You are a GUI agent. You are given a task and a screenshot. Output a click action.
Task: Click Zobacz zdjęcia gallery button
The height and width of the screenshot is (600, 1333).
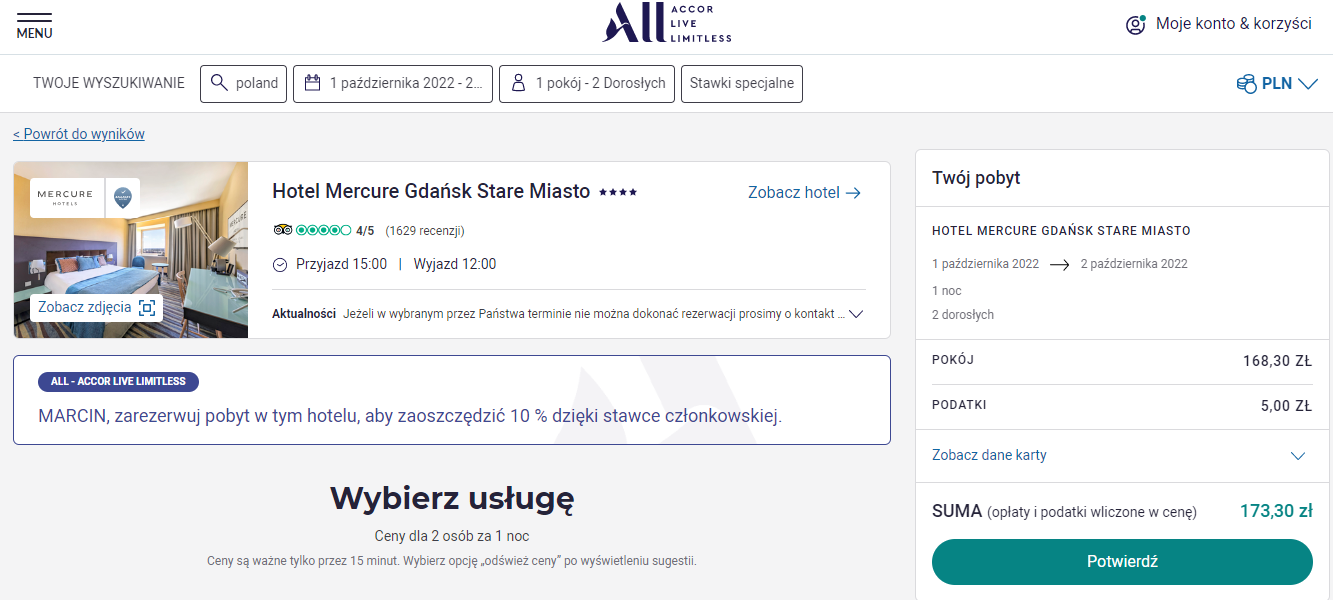(x=97, y=308)
